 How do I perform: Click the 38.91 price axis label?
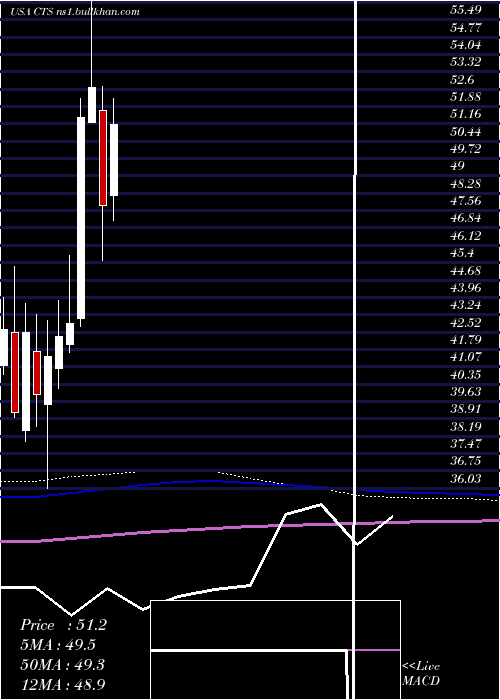pos(465,409)
